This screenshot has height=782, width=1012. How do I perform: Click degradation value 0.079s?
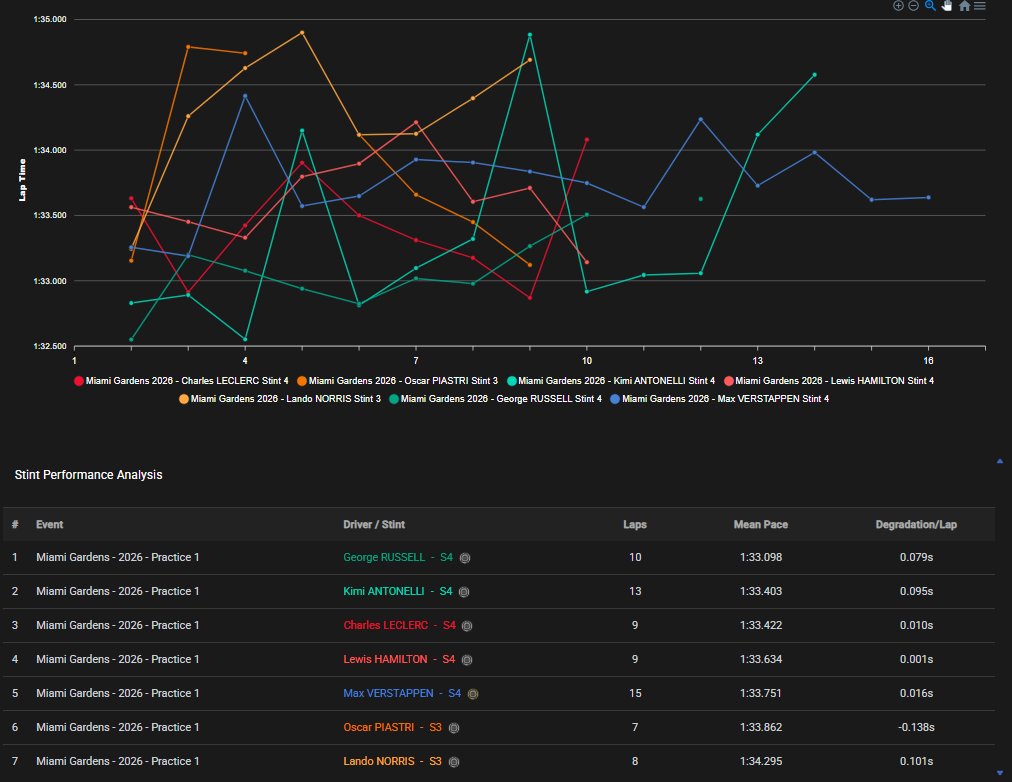click(916, 557)
